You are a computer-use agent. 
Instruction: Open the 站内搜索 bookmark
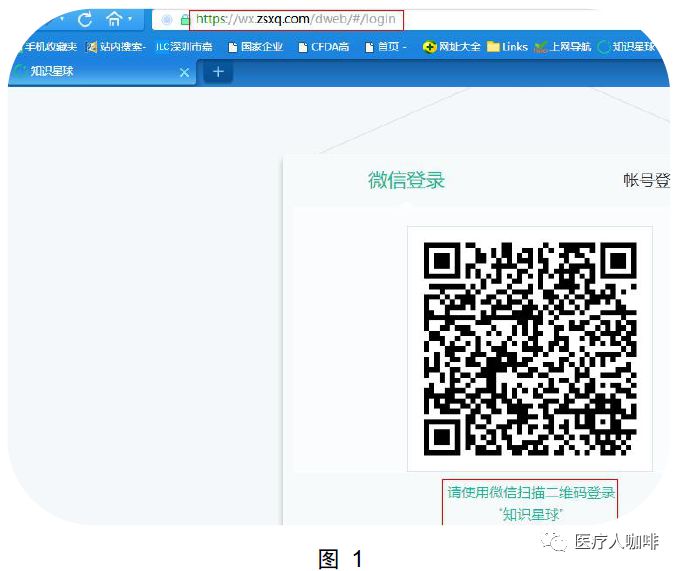116,47
